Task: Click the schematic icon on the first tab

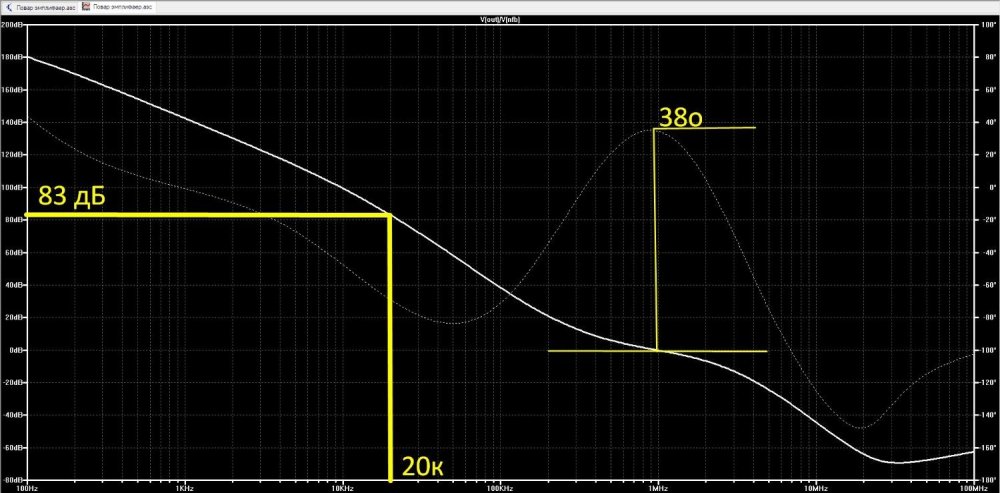Action: 8,6
